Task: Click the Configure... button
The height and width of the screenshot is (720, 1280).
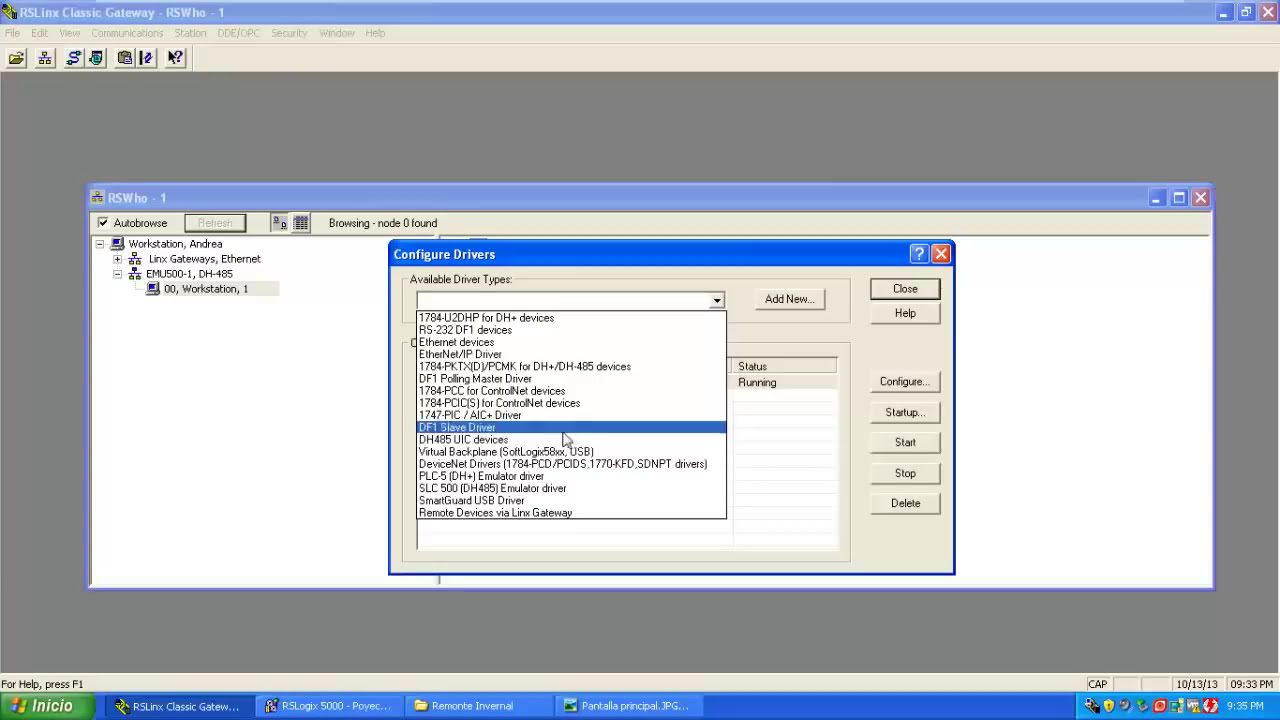Action: 905,382
